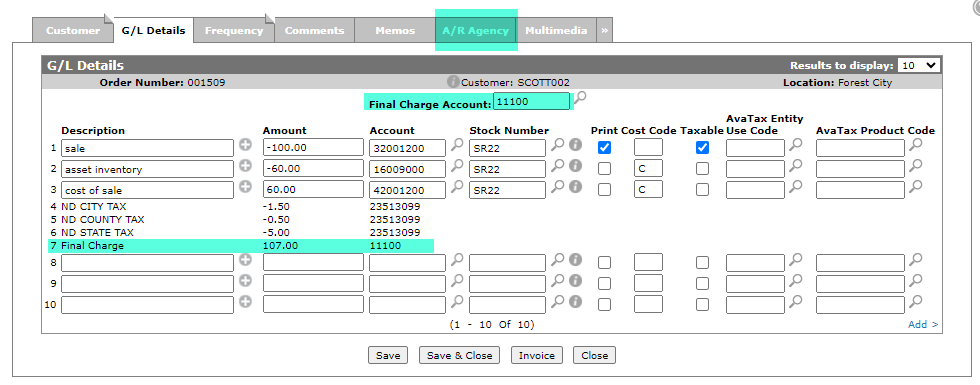View stock info icon on sale row
The width and height of the screenshot is (980, 385).
coord(576,145)
